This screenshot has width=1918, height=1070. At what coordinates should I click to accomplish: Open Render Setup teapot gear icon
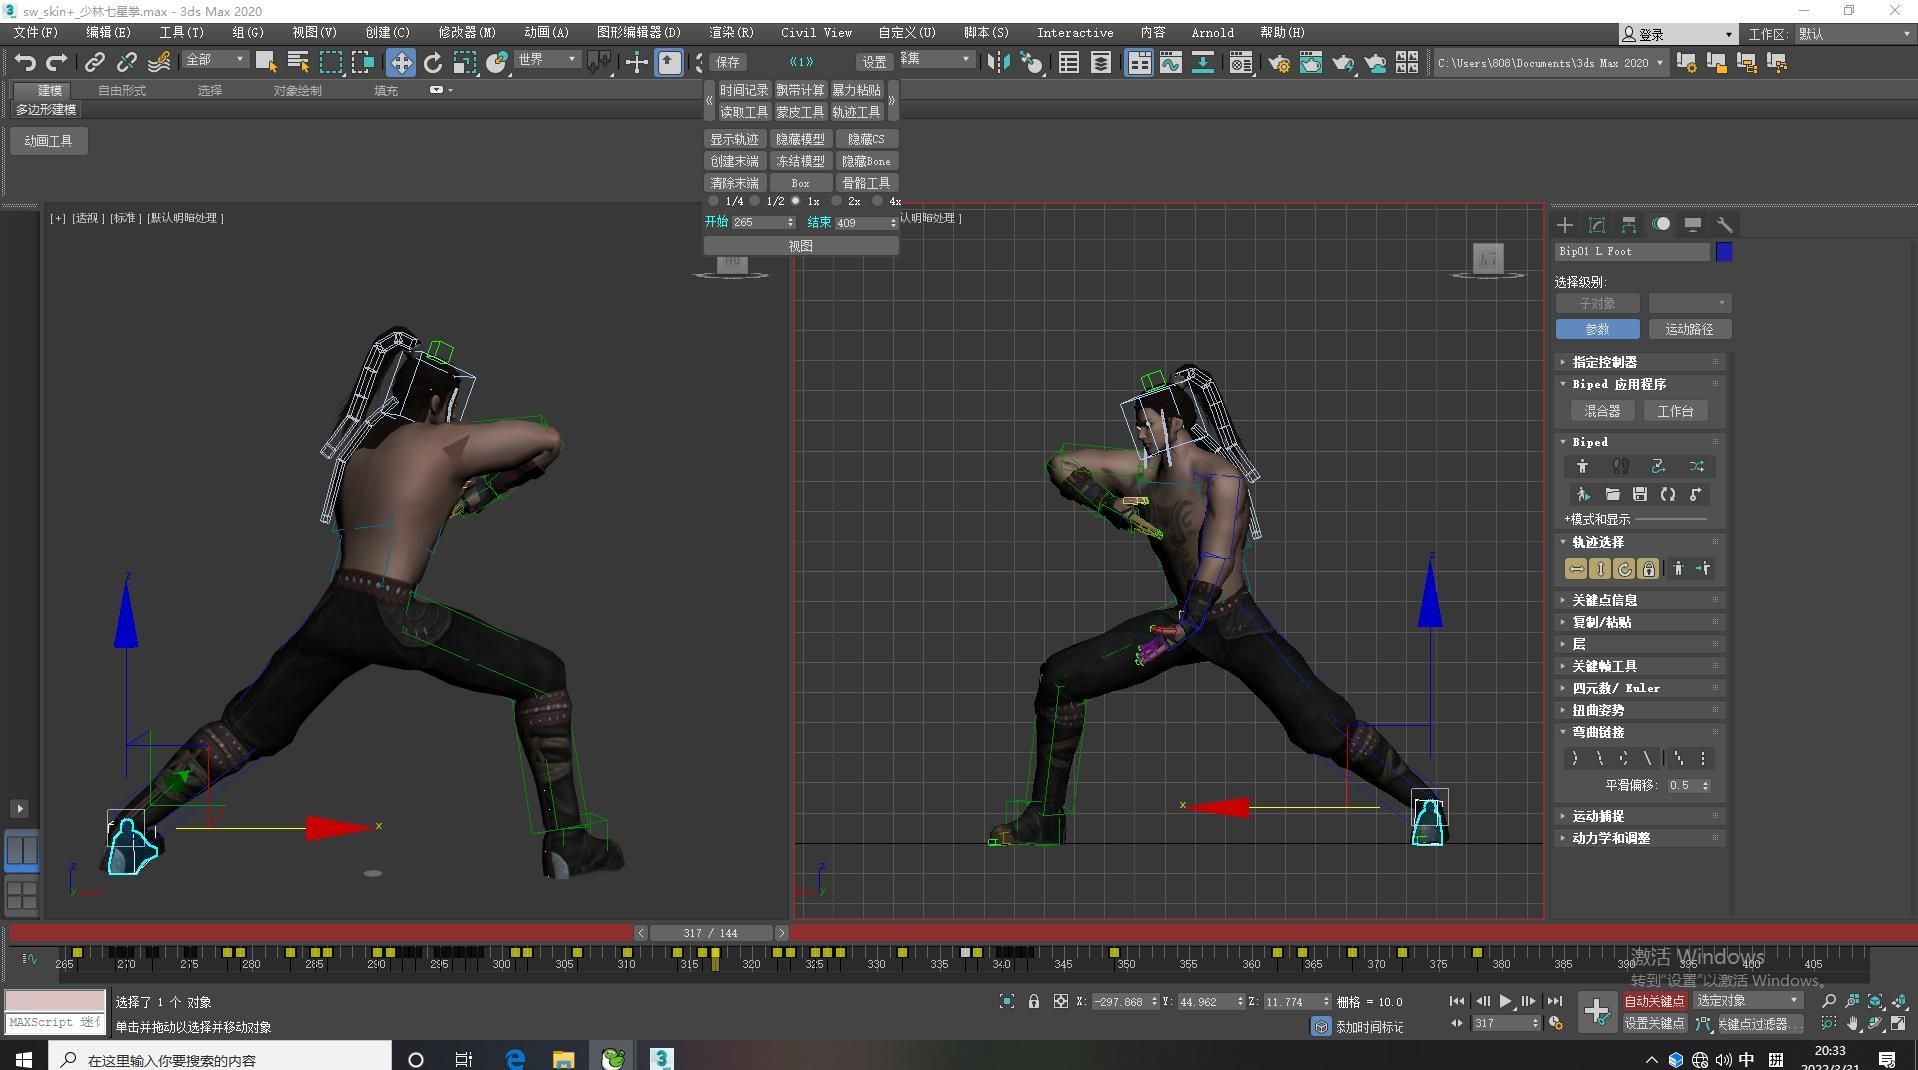pos(1278,62)
